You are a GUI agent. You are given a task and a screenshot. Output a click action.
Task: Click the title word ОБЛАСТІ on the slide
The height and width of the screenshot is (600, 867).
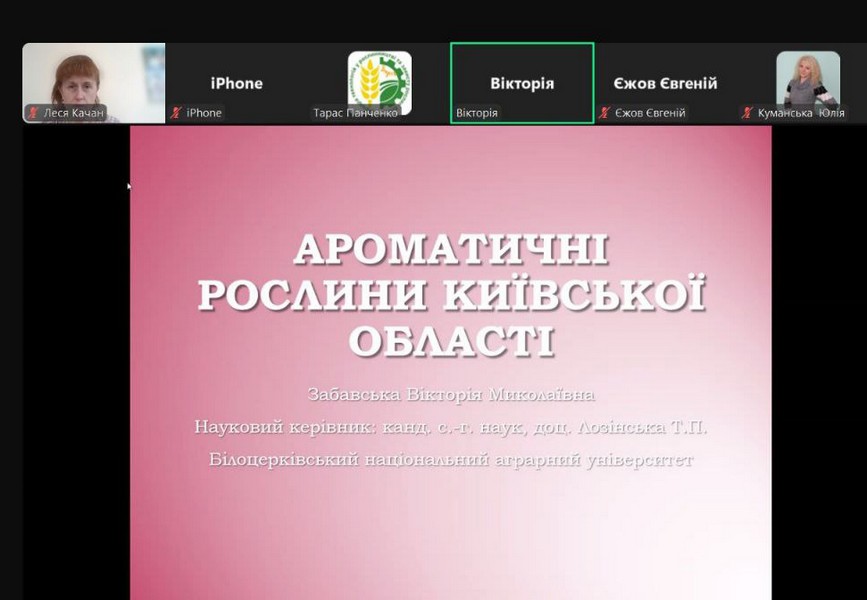tap(450, 341)
